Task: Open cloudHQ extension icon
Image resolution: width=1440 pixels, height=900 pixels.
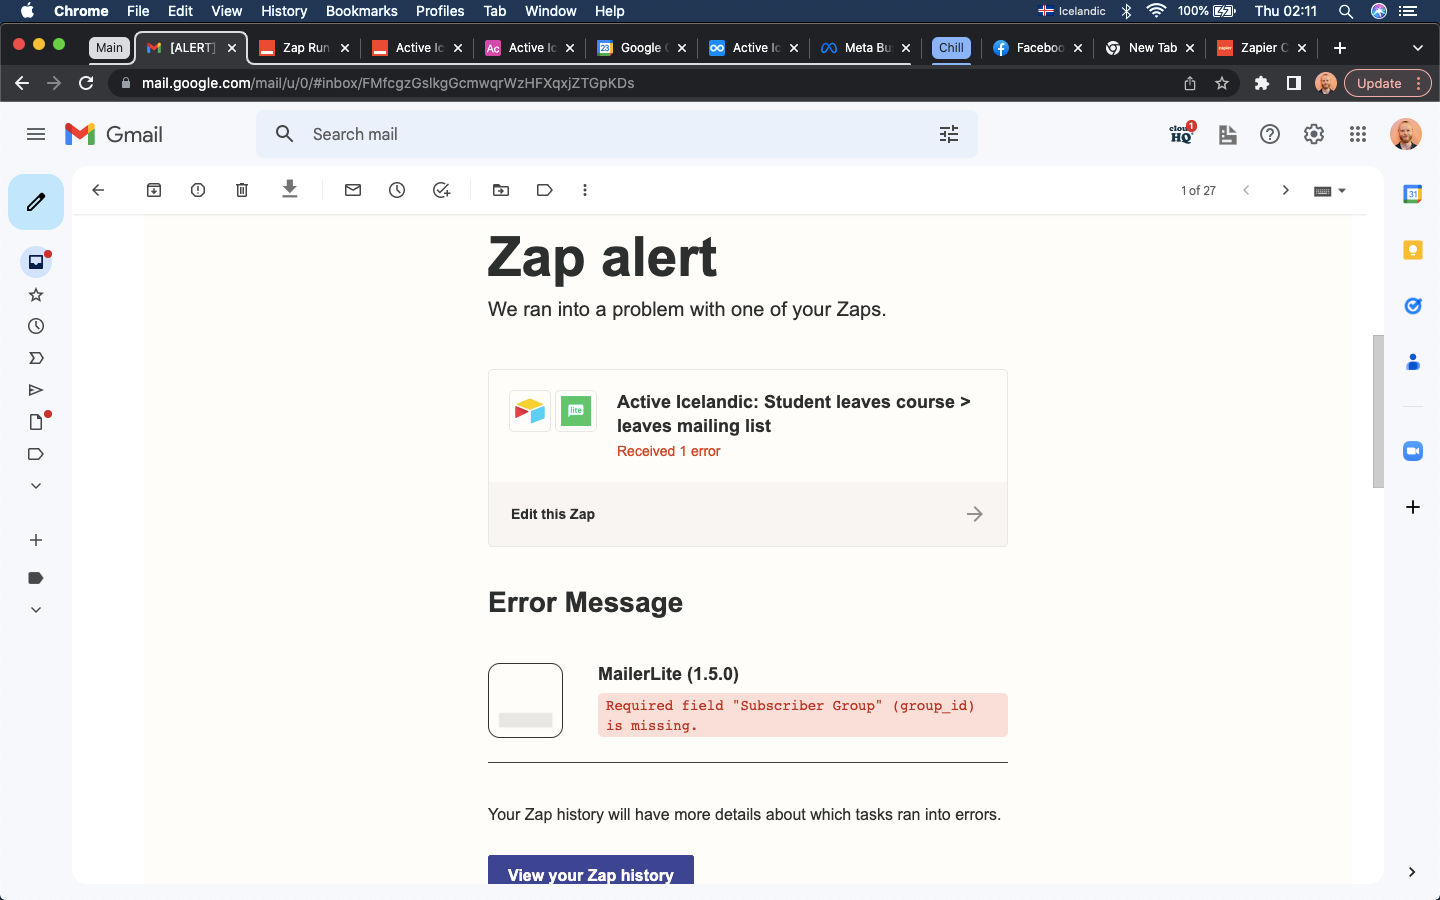Action: click(1182, 134)
